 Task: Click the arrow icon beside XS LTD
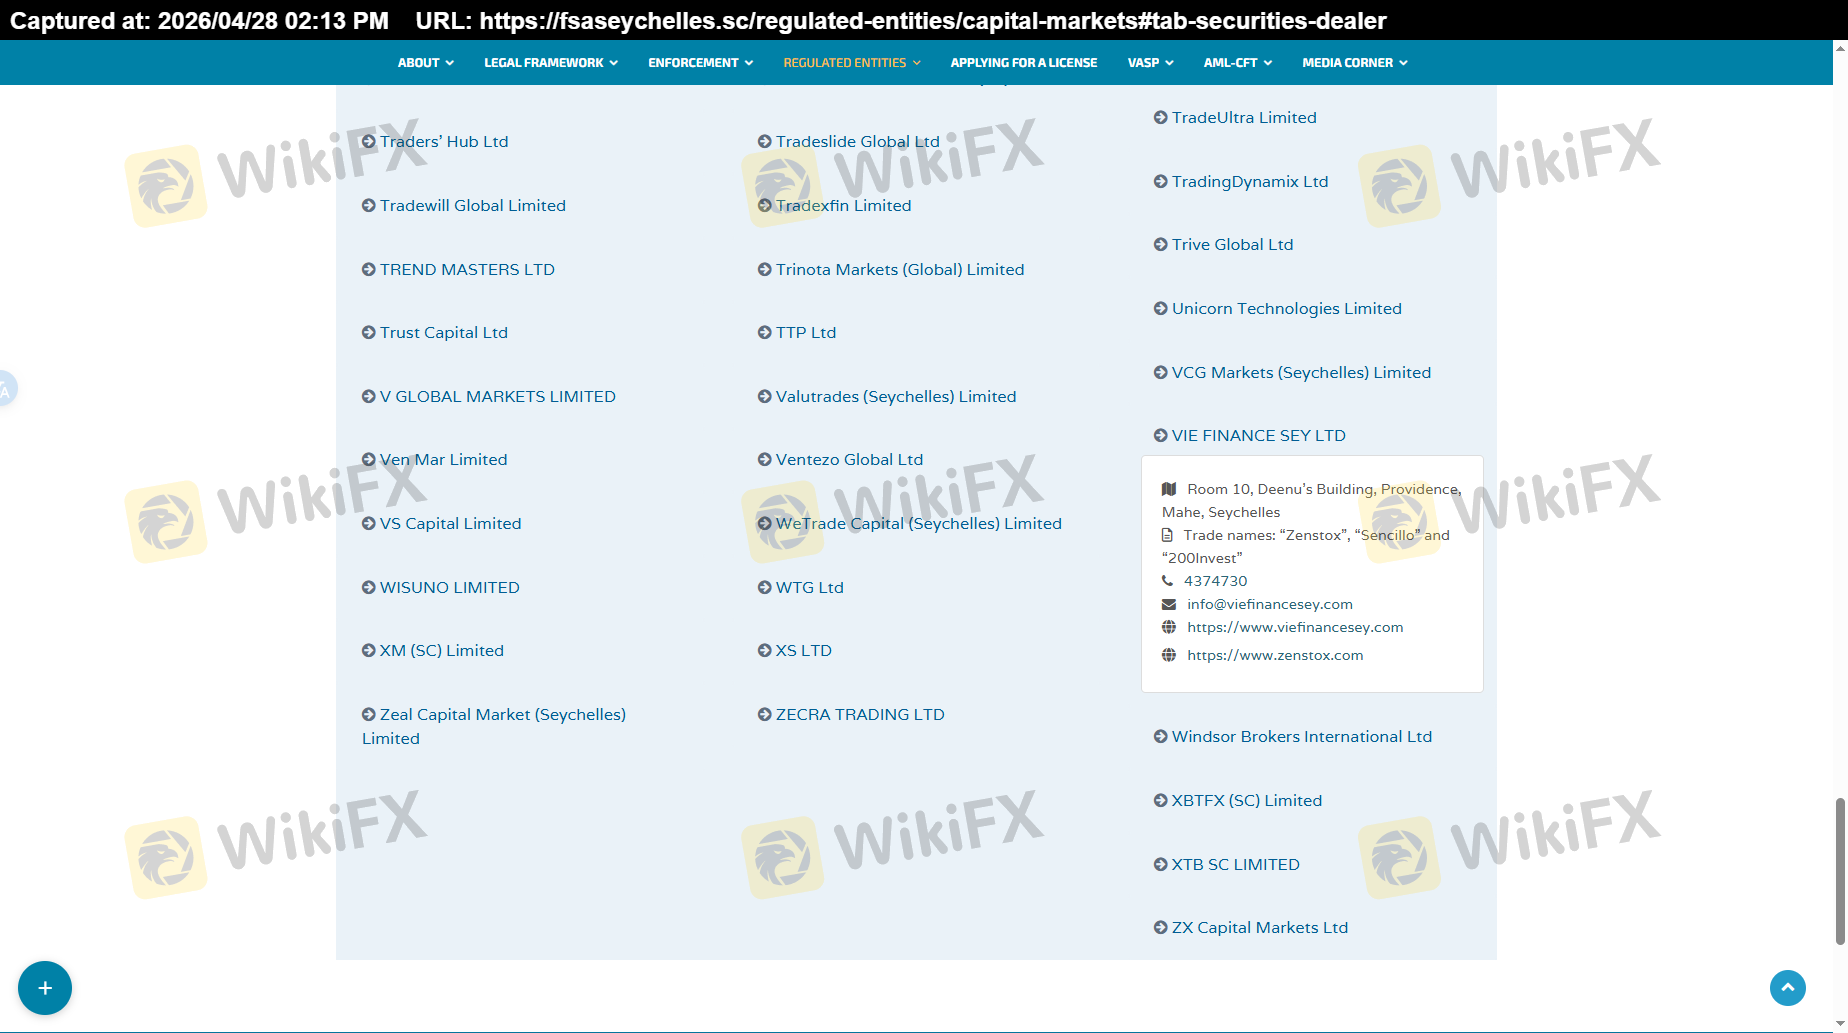pos(765,651)
